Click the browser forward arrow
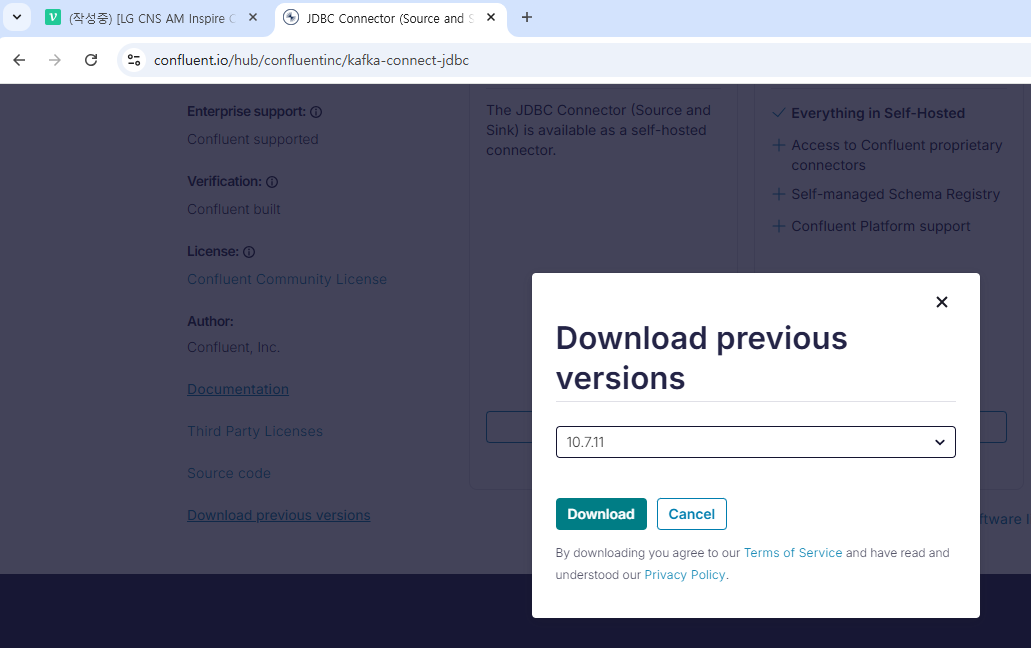This screenshot has width=1031, height=648. [55, 60]
